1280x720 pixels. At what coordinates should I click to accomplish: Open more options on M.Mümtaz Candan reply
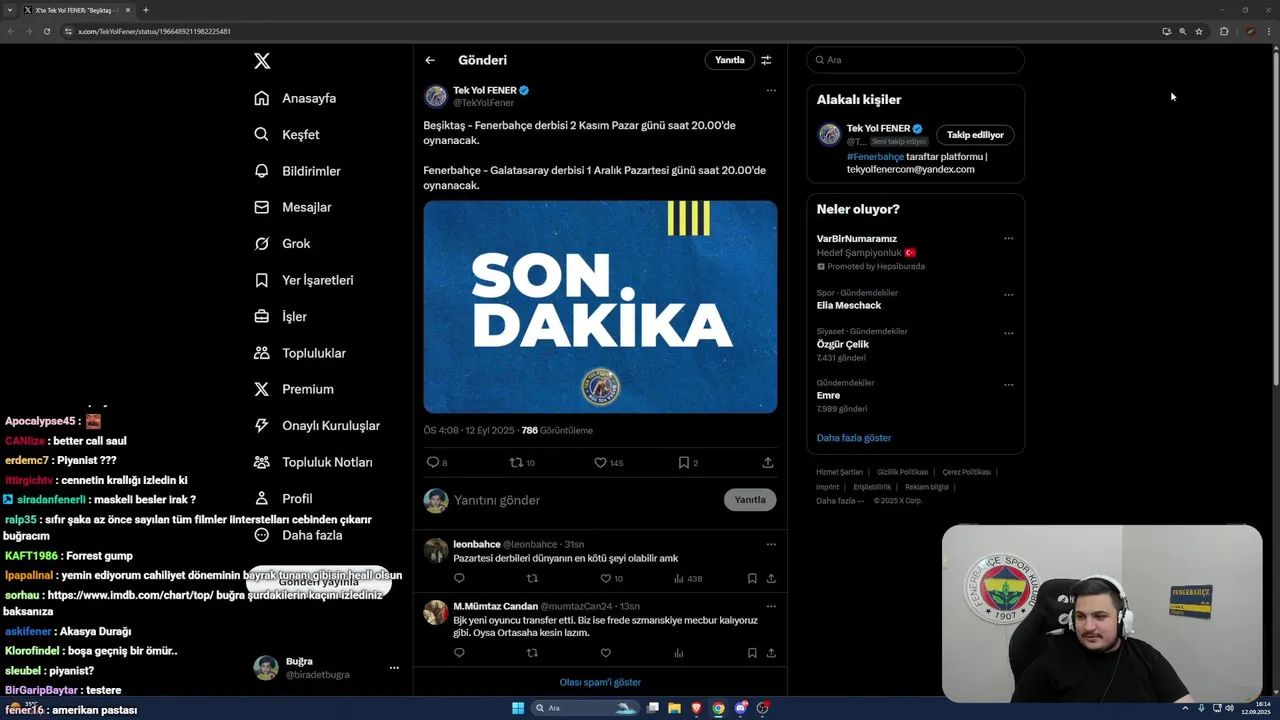tap(771, 606)
